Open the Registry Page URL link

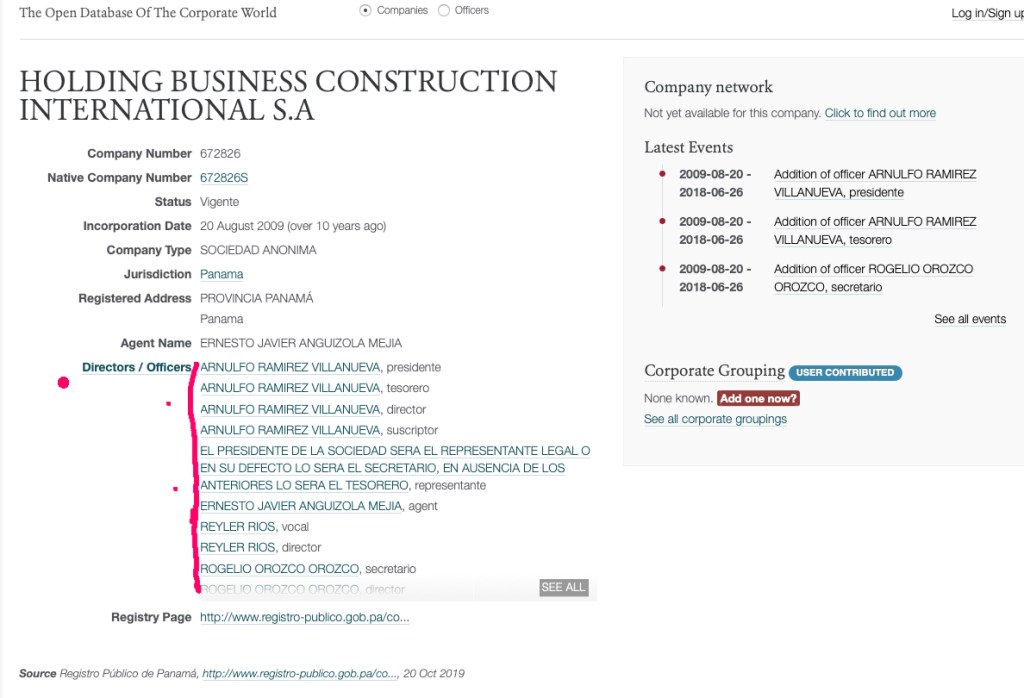[304, 618]
